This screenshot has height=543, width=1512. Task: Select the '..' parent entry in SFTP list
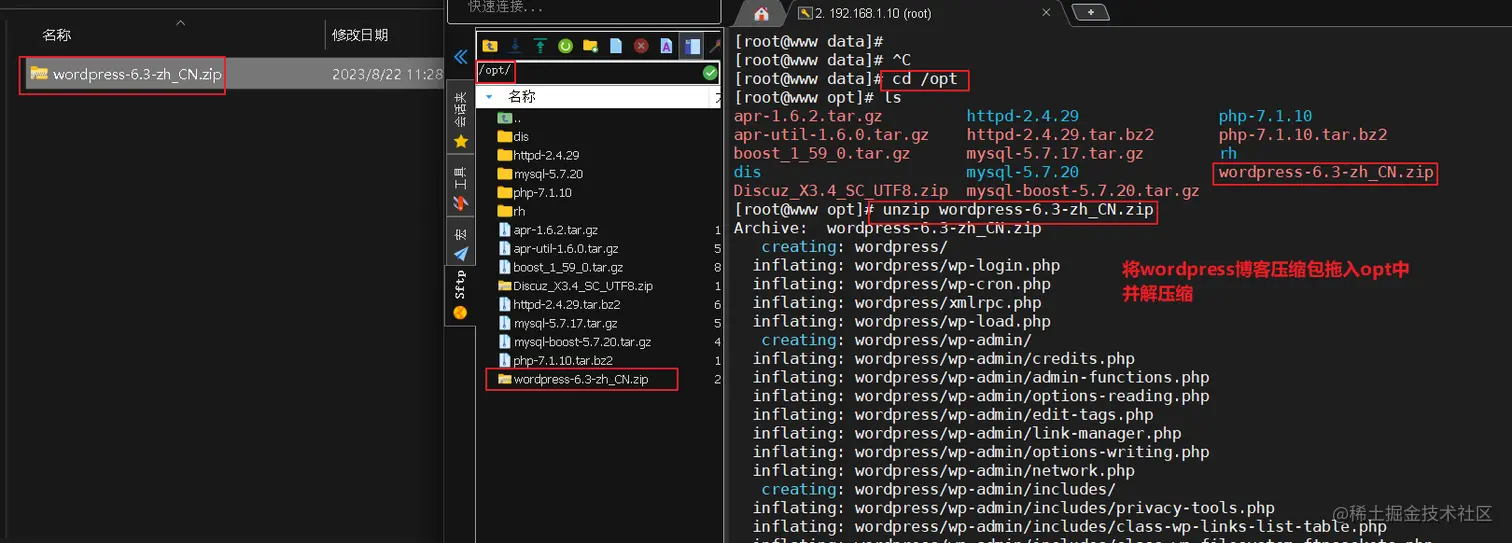(510, 118)
